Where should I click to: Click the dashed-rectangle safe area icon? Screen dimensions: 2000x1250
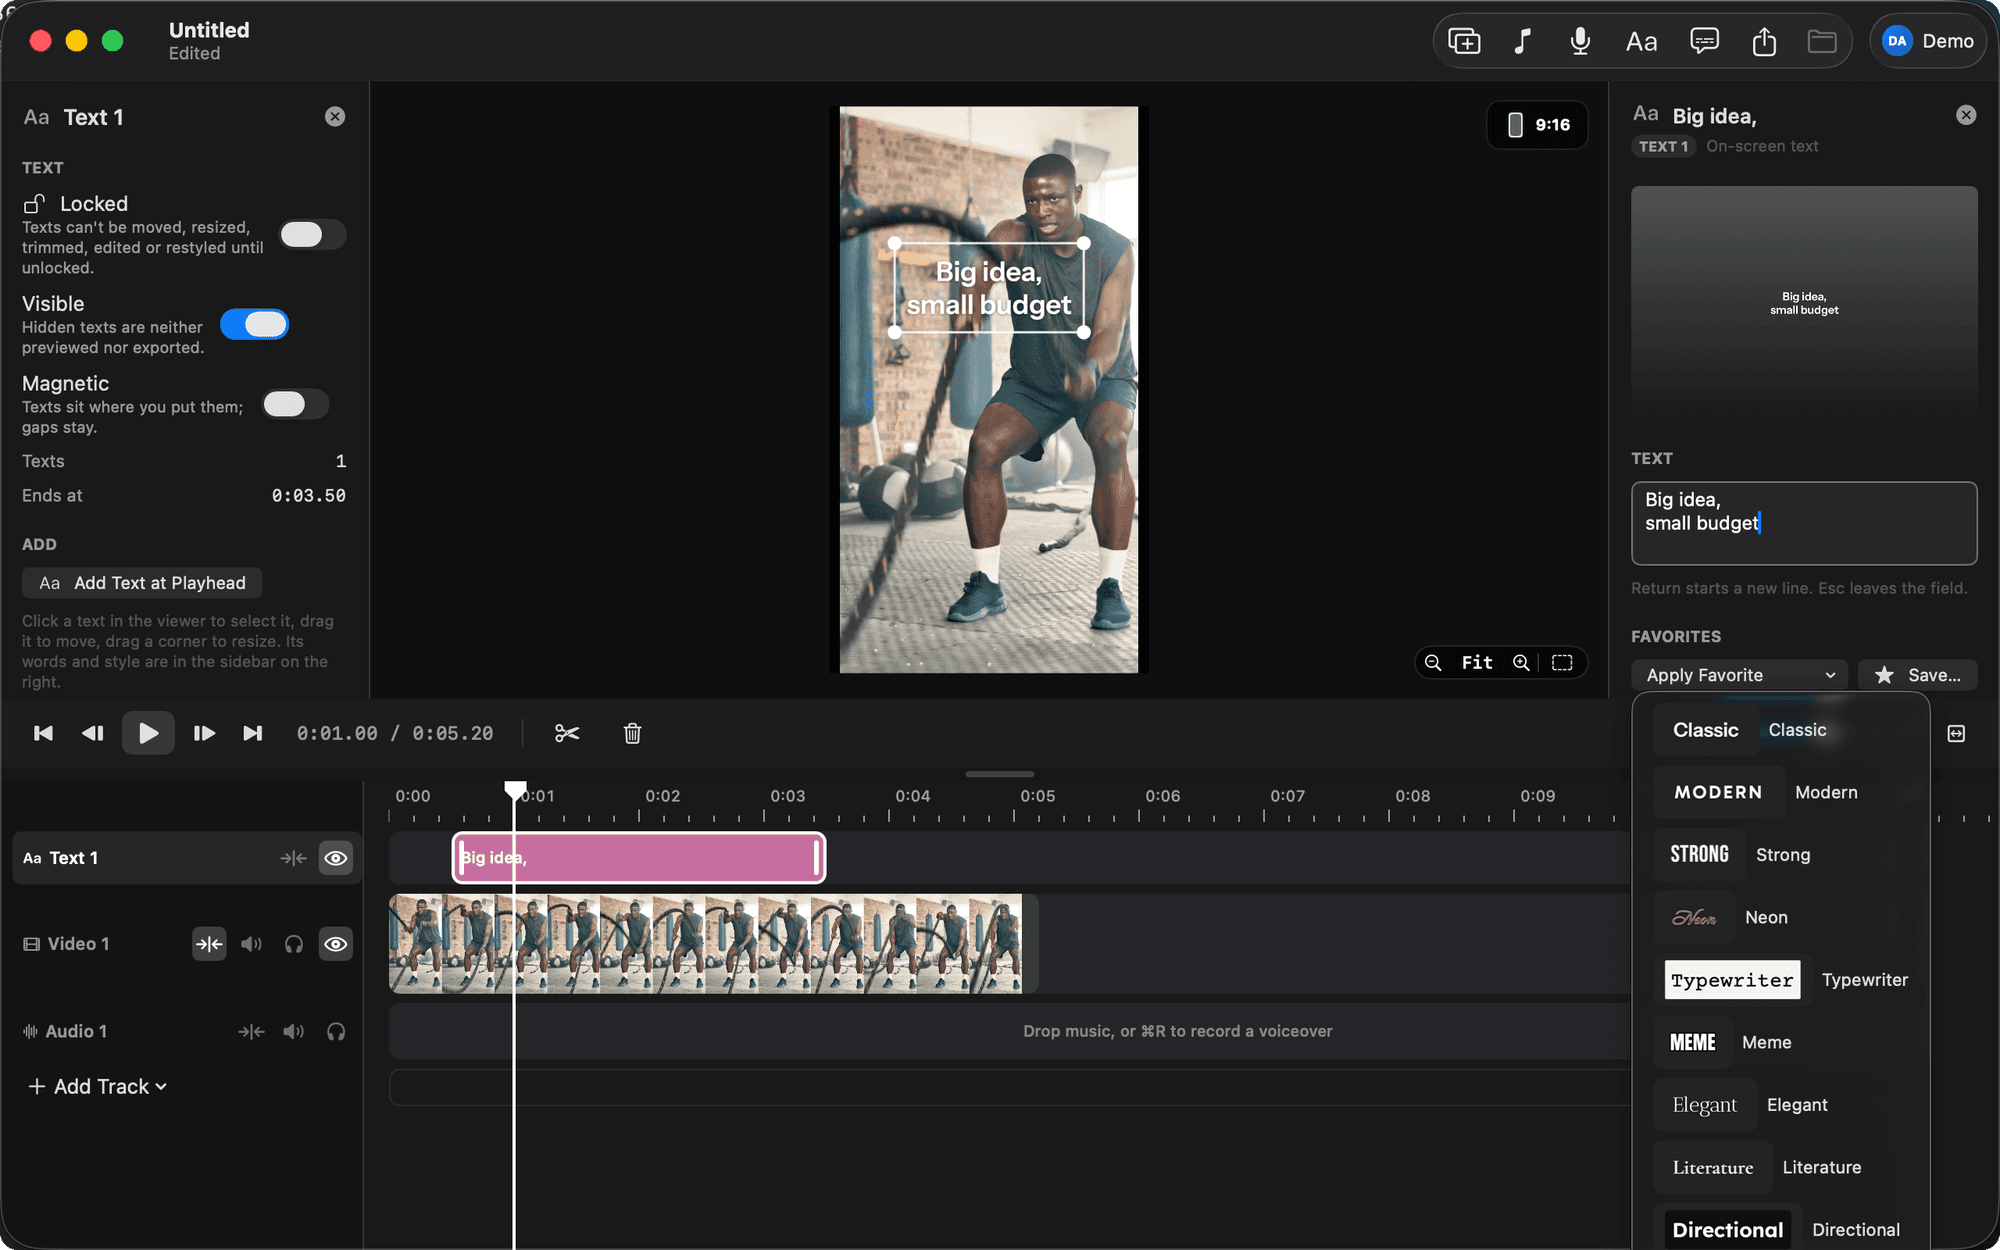click(1562, 663)
